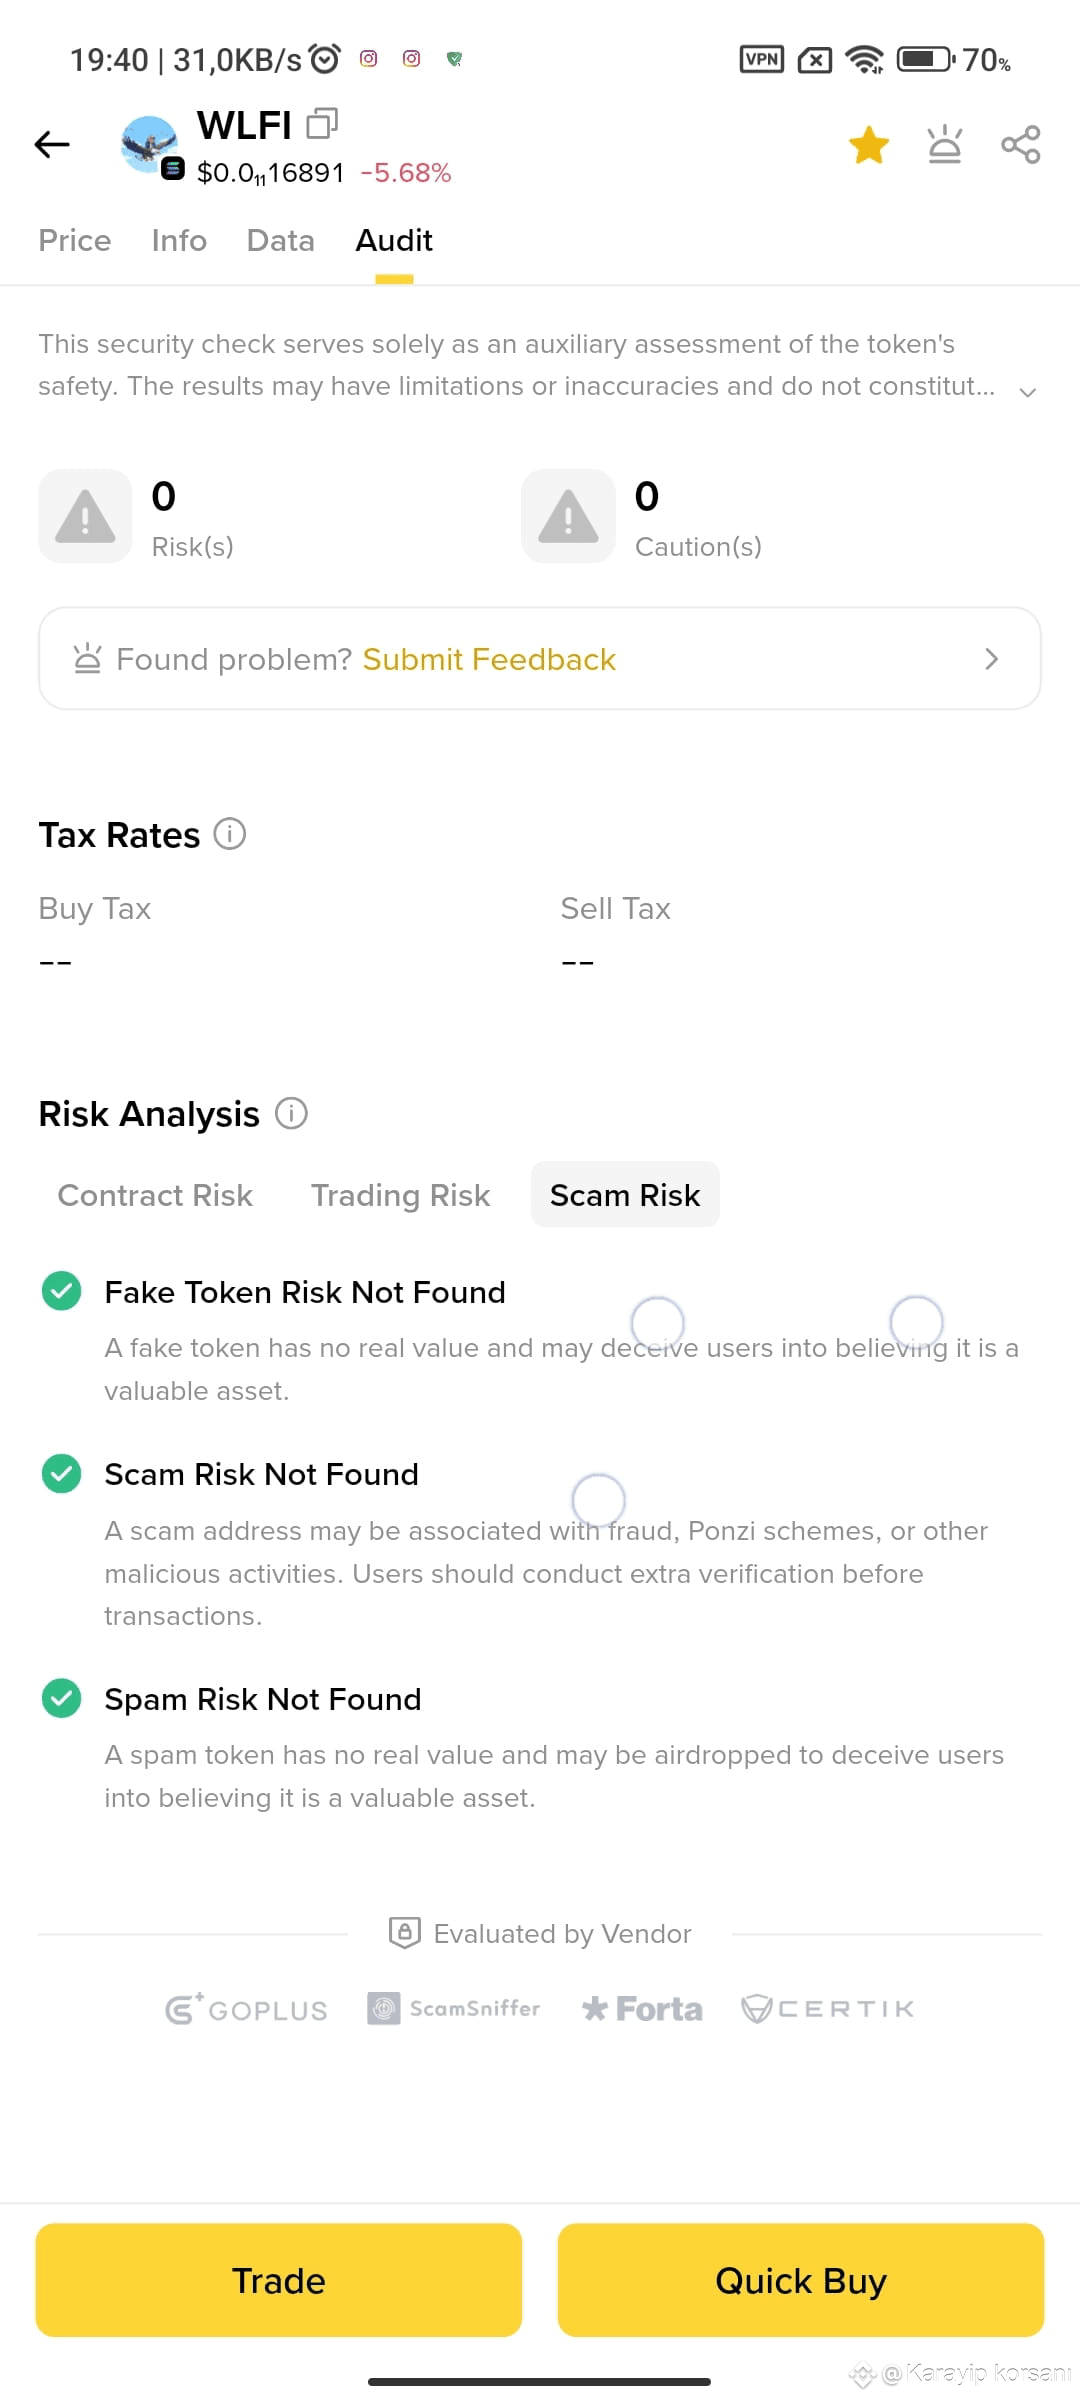Open the price alert siren icon
The height and width of the screenshot is (2400, 1080).
945,145
